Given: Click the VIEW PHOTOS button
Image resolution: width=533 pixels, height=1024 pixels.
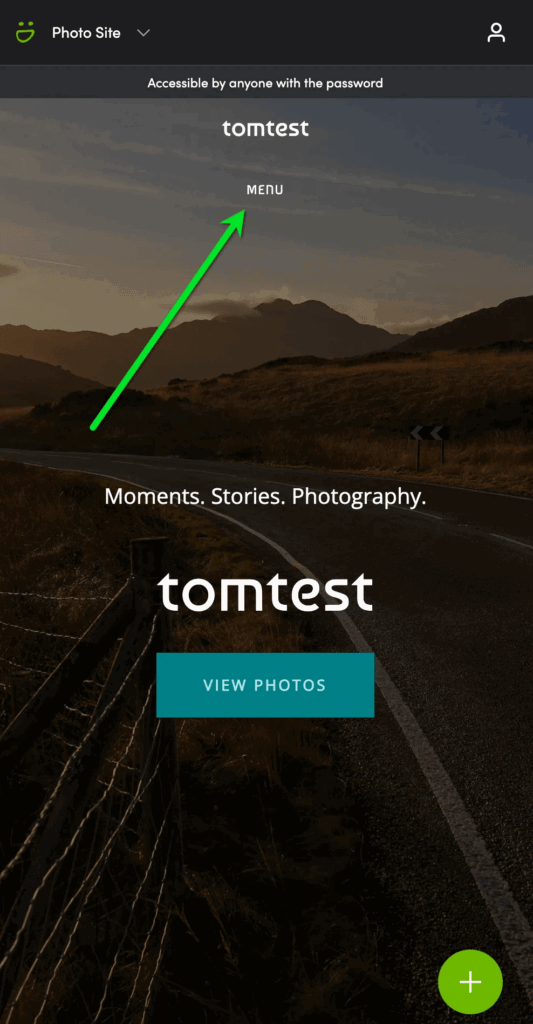Looking at the screenshot, I should [265, 685].
